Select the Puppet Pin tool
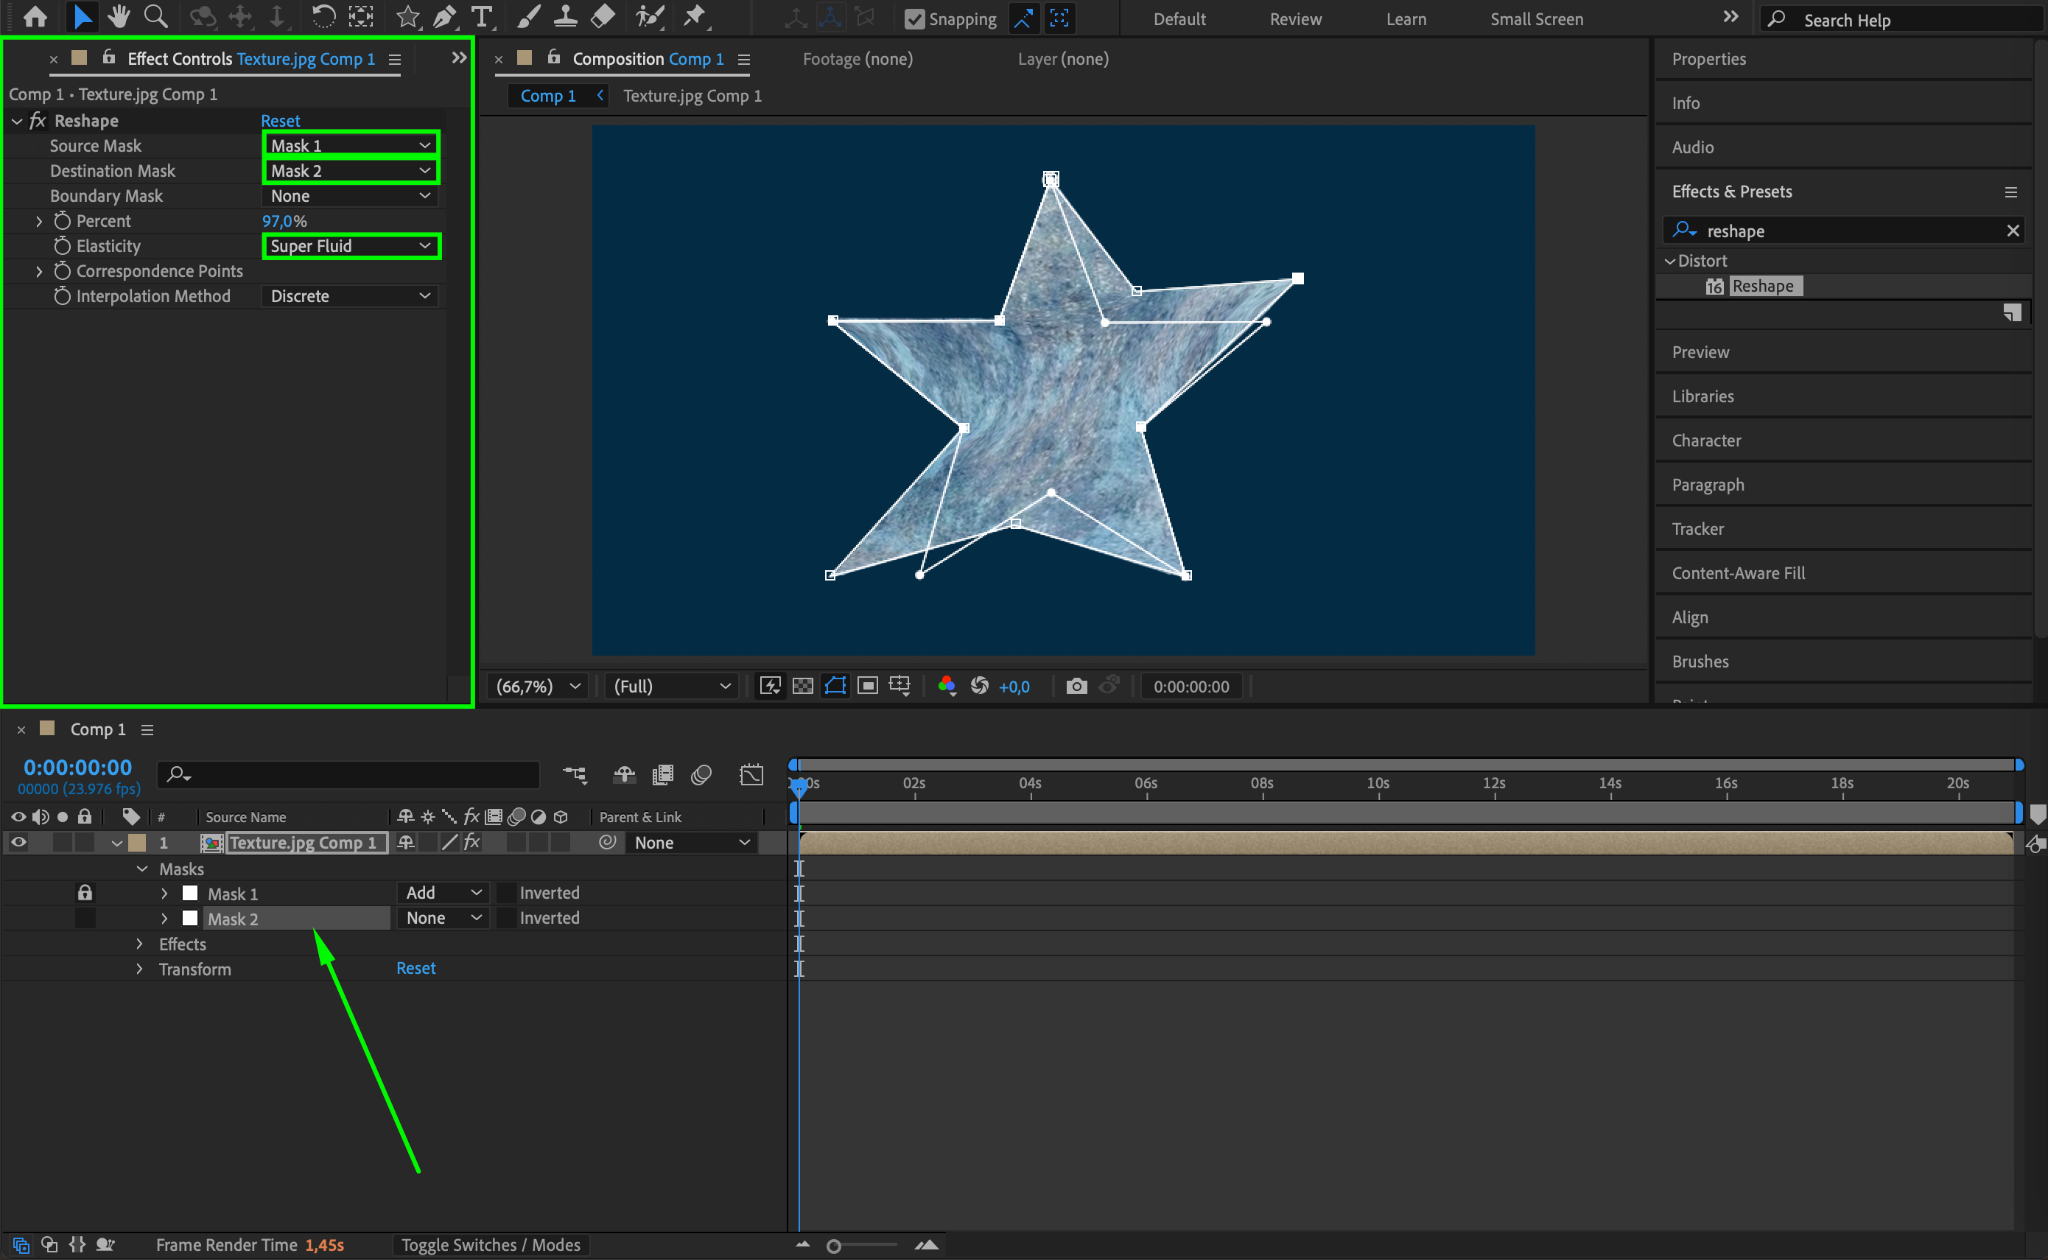Screen dimensions: 2048x1260 pos(694,16)
